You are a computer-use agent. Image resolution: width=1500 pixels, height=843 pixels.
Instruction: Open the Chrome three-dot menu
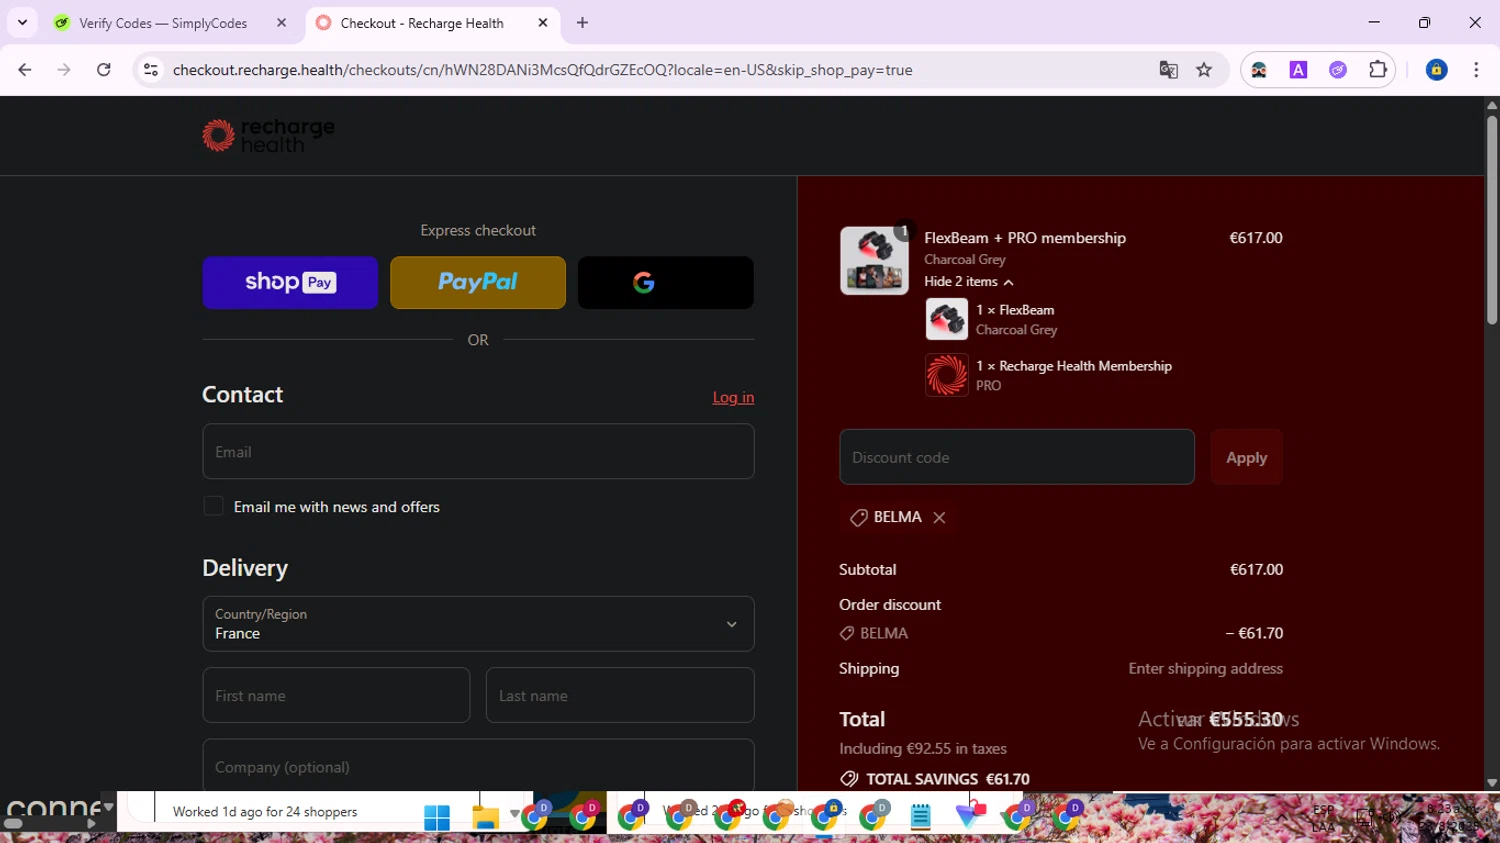1476,70
